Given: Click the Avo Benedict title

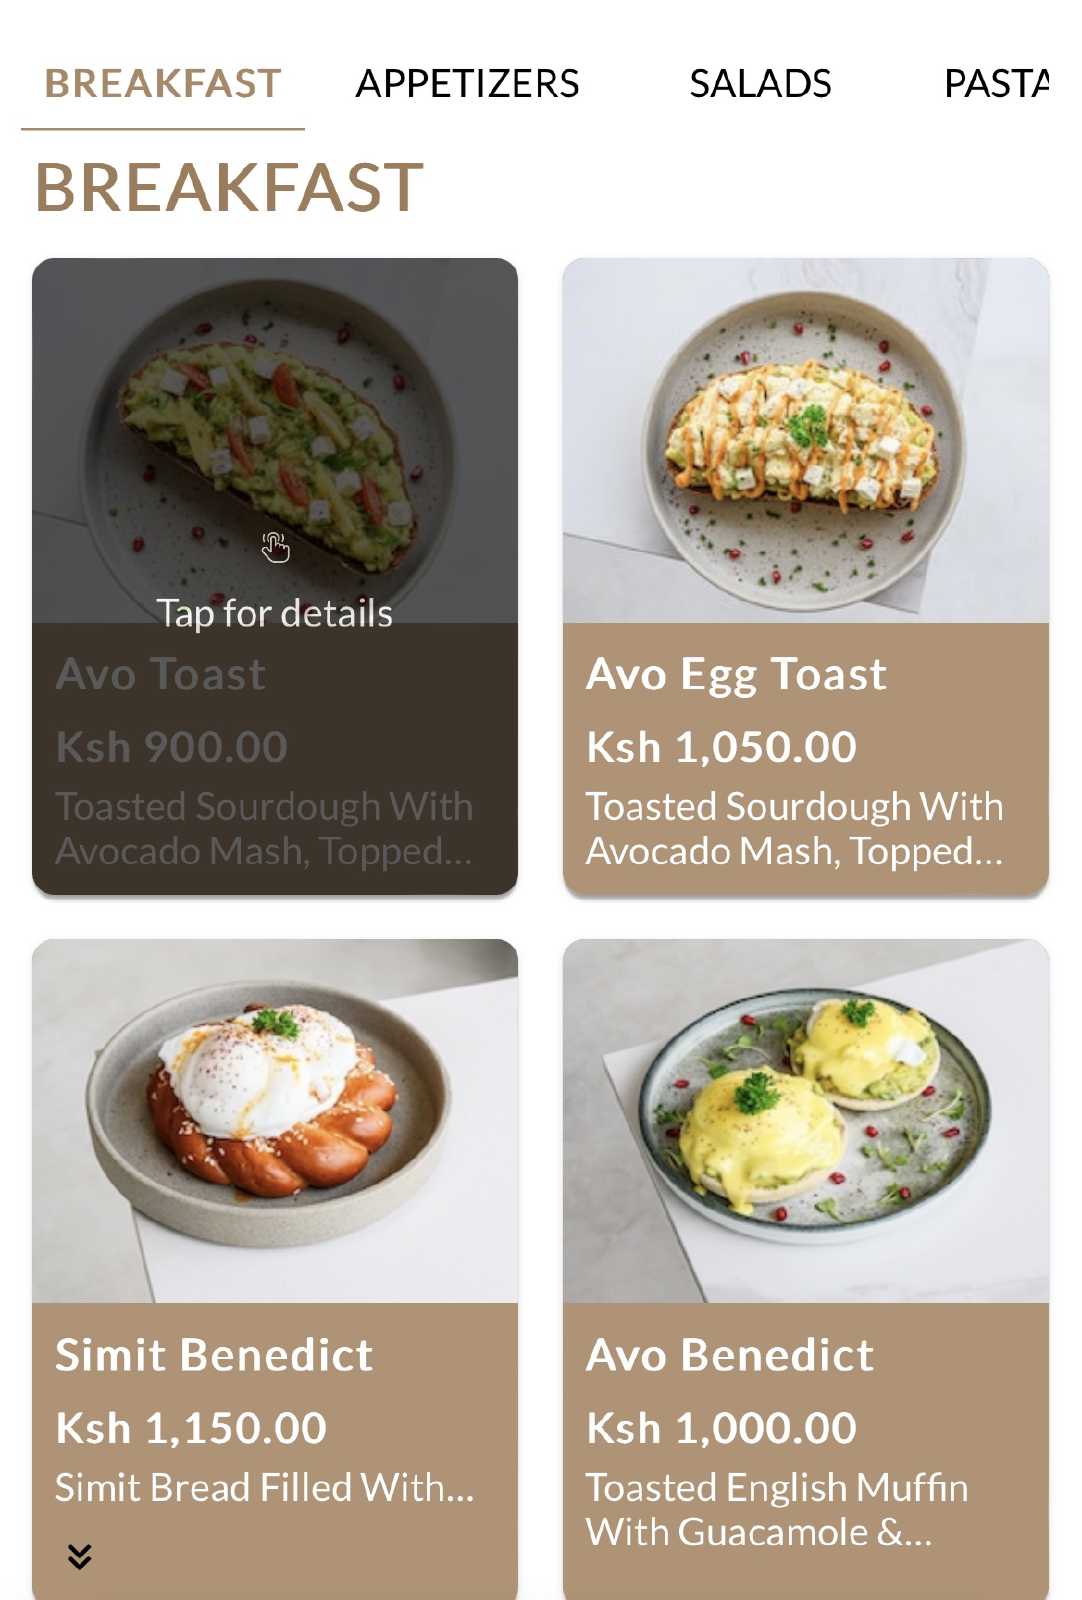Looking at the screenshot, I should tap(730, 1355).
